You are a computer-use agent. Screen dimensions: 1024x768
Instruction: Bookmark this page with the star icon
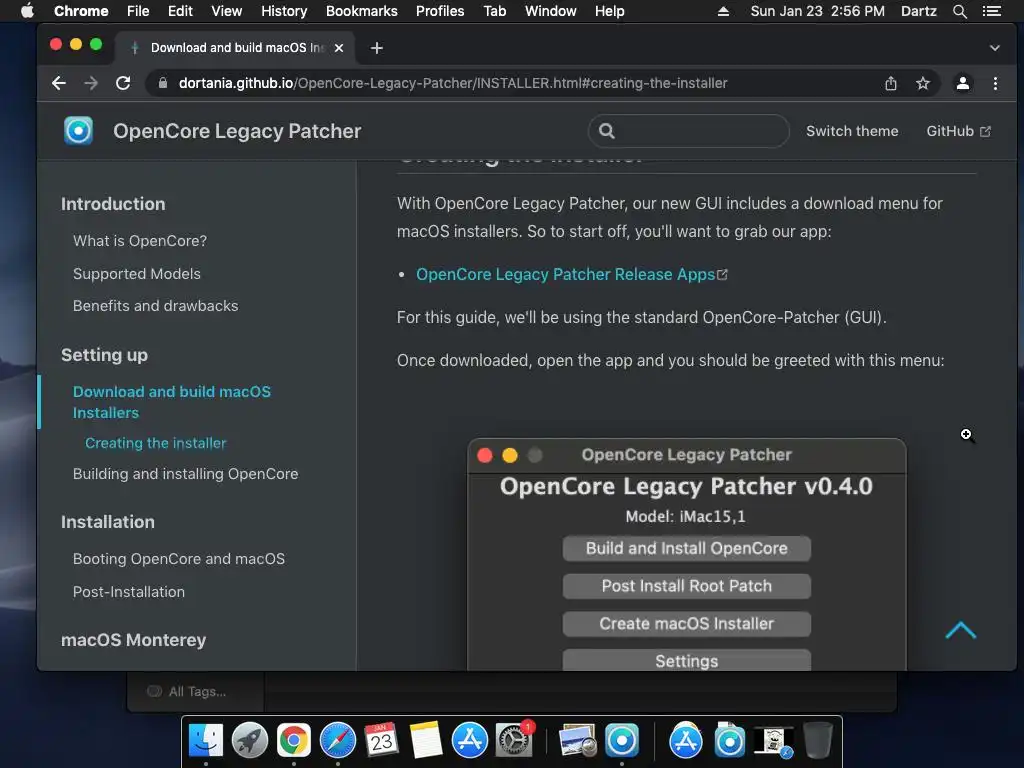pyautogui.click(x=922, y=83)
